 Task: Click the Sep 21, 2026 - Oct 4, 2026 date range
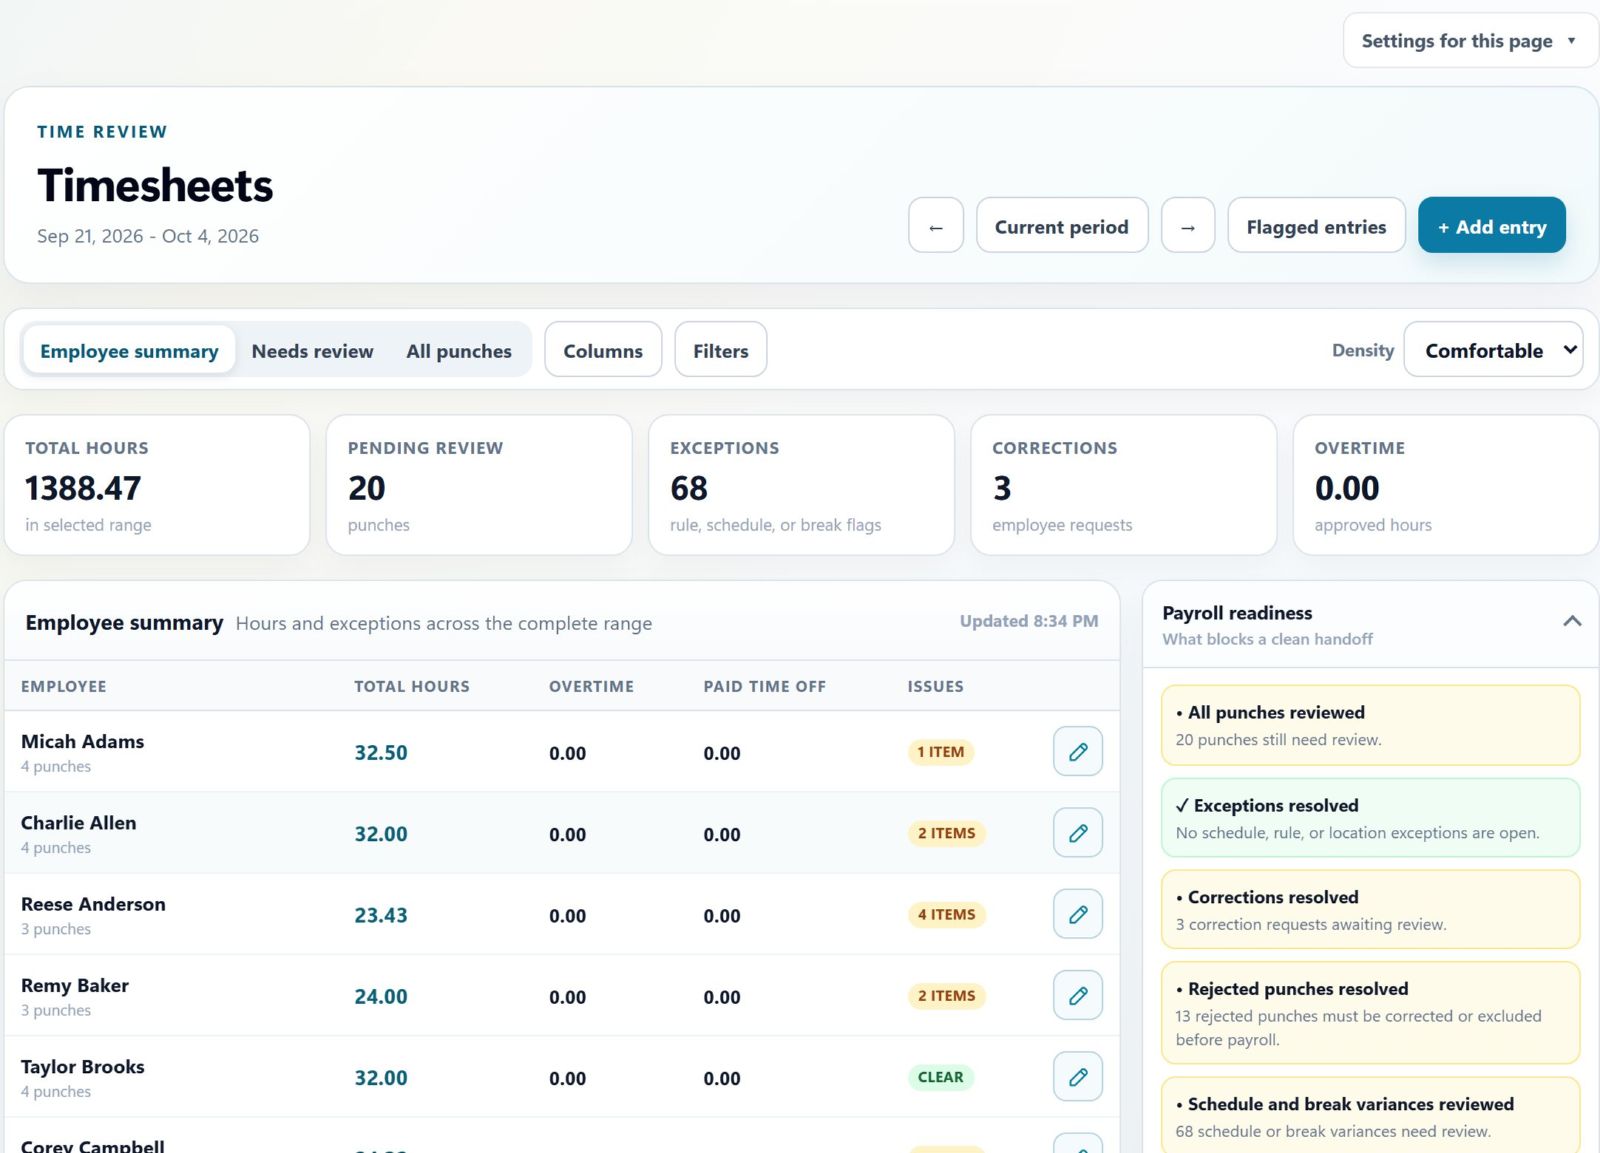148,236
